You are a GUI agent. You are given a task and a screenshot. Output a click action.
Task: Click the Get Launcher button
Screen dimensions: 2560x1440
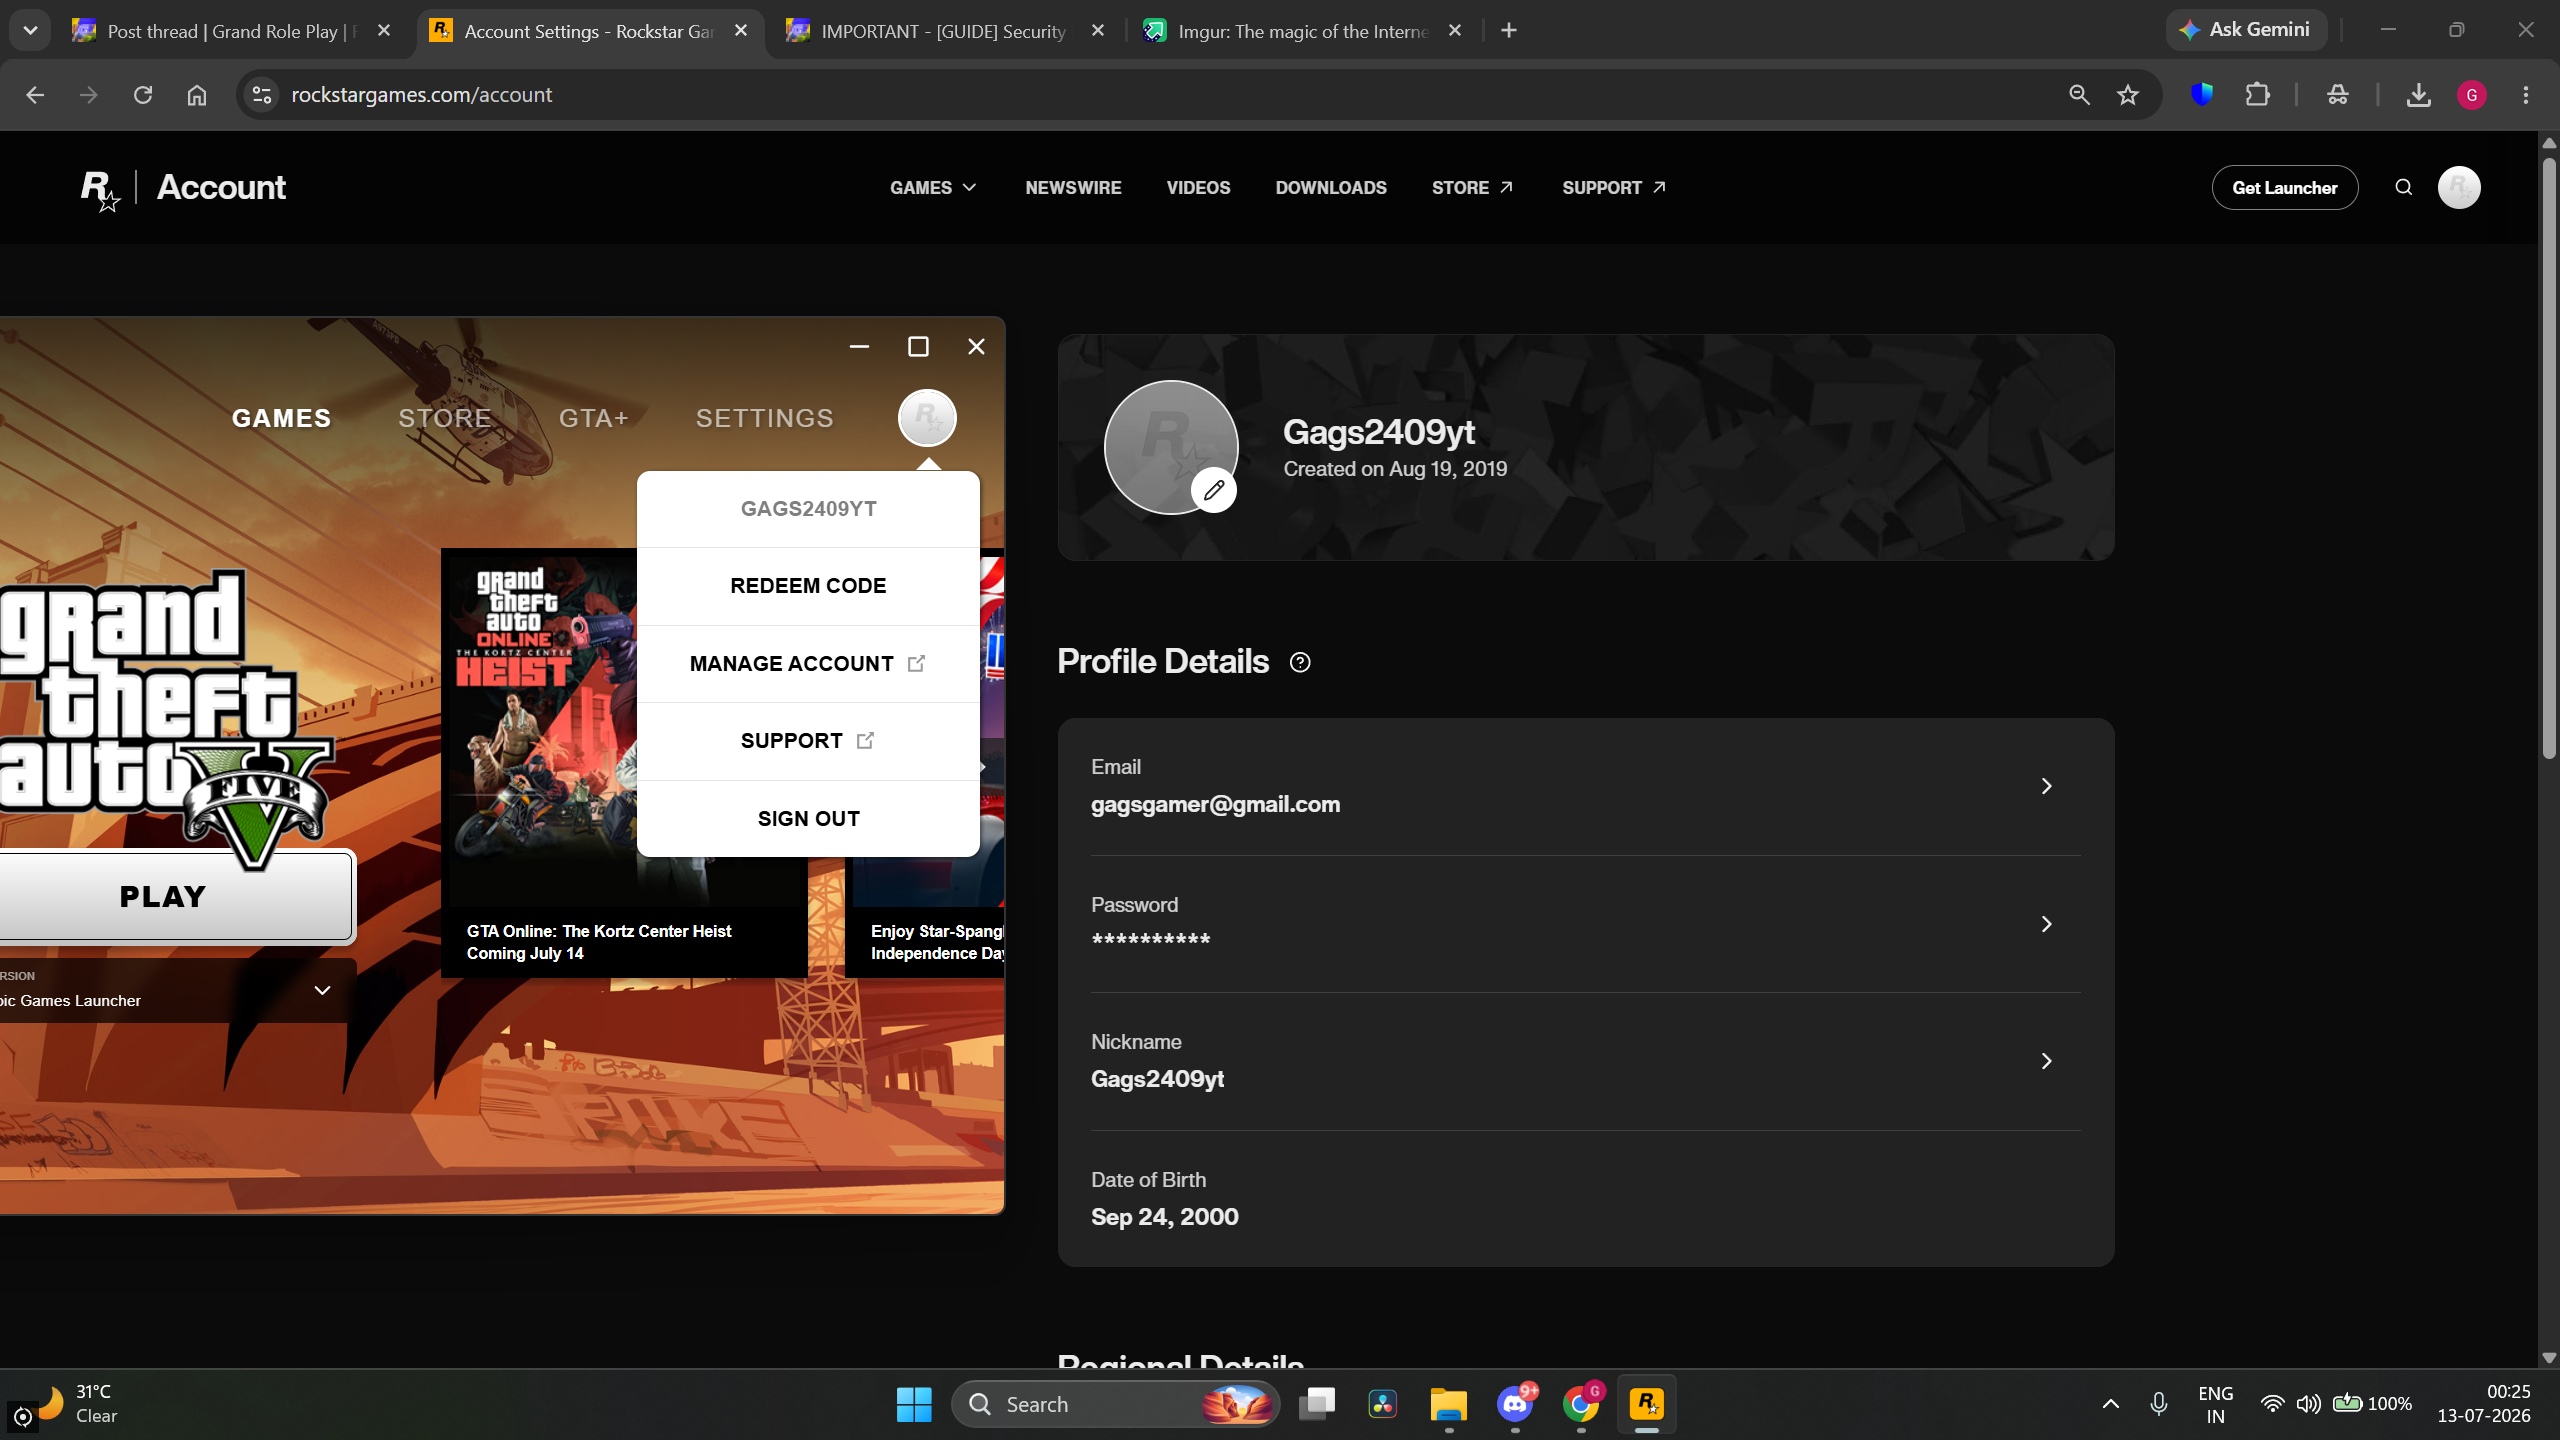2285,188
